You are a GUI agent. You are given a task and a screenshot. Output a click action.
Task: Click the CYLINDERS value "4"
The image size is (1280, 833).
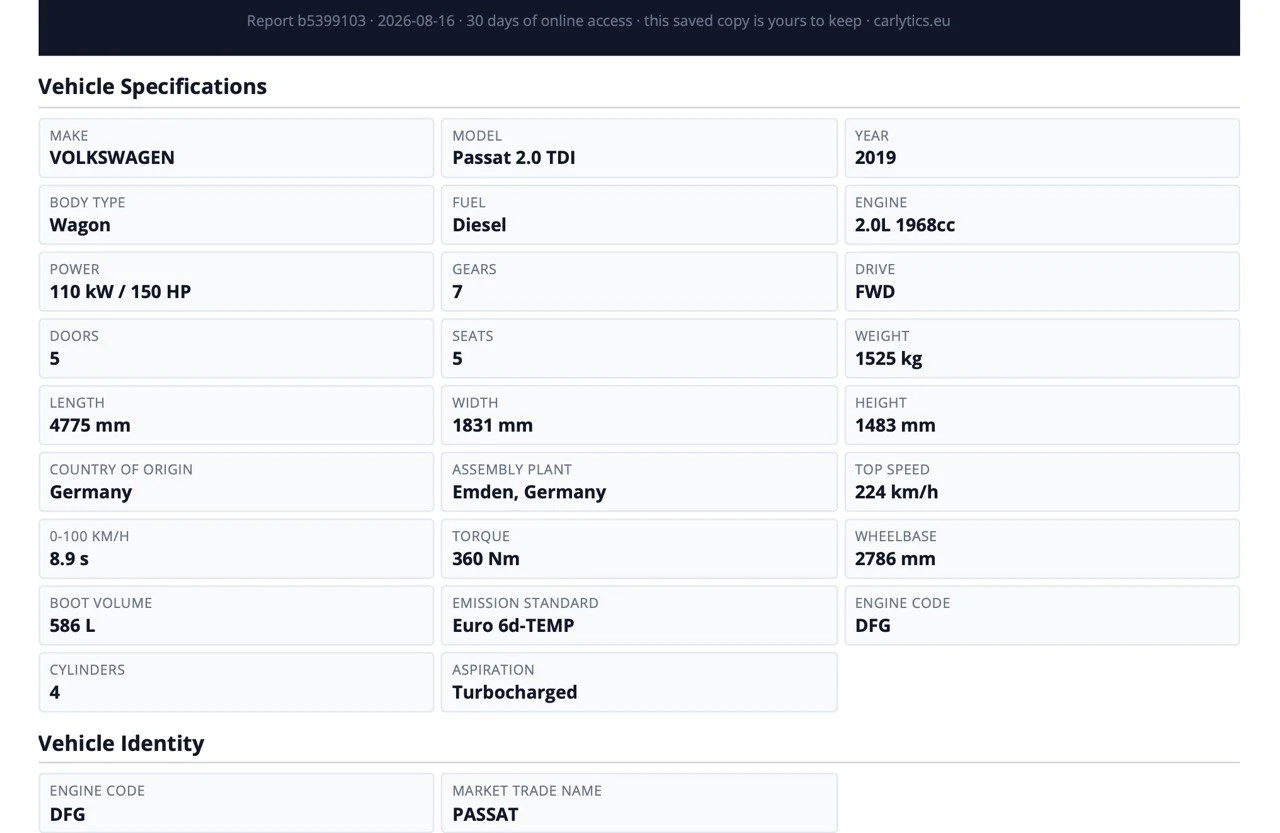tap(55, 692)
